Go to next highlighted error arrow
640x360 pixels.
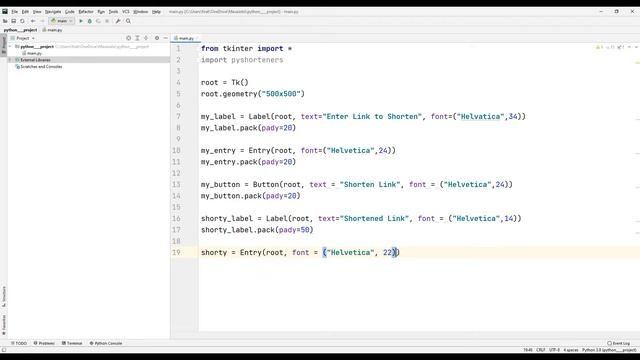(x=636, y=47)
